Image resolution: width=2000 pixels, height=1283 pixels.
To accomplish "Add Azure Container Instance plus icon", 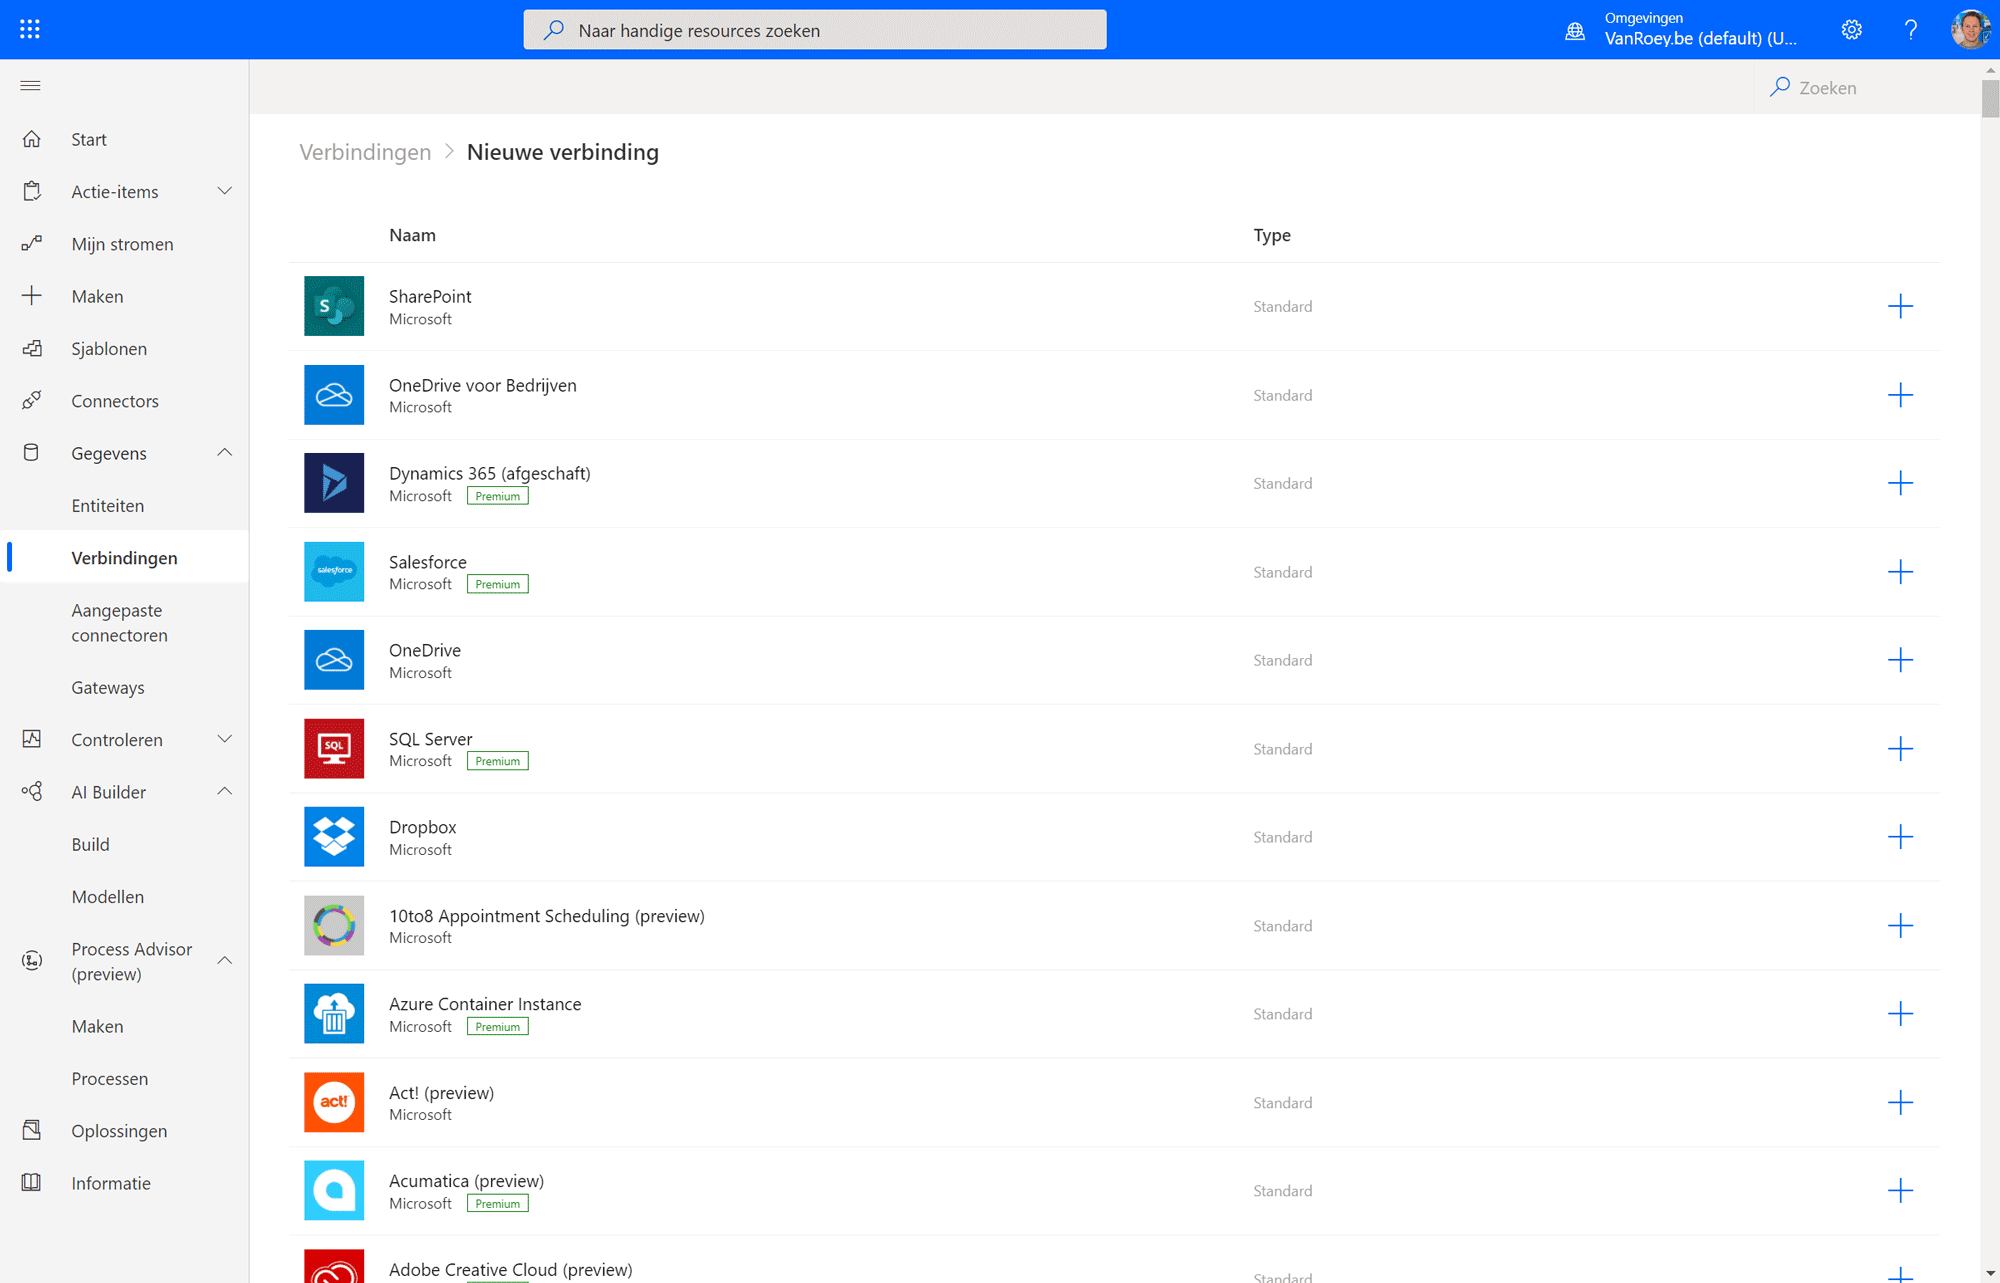I will (x=1900, y=1014).
